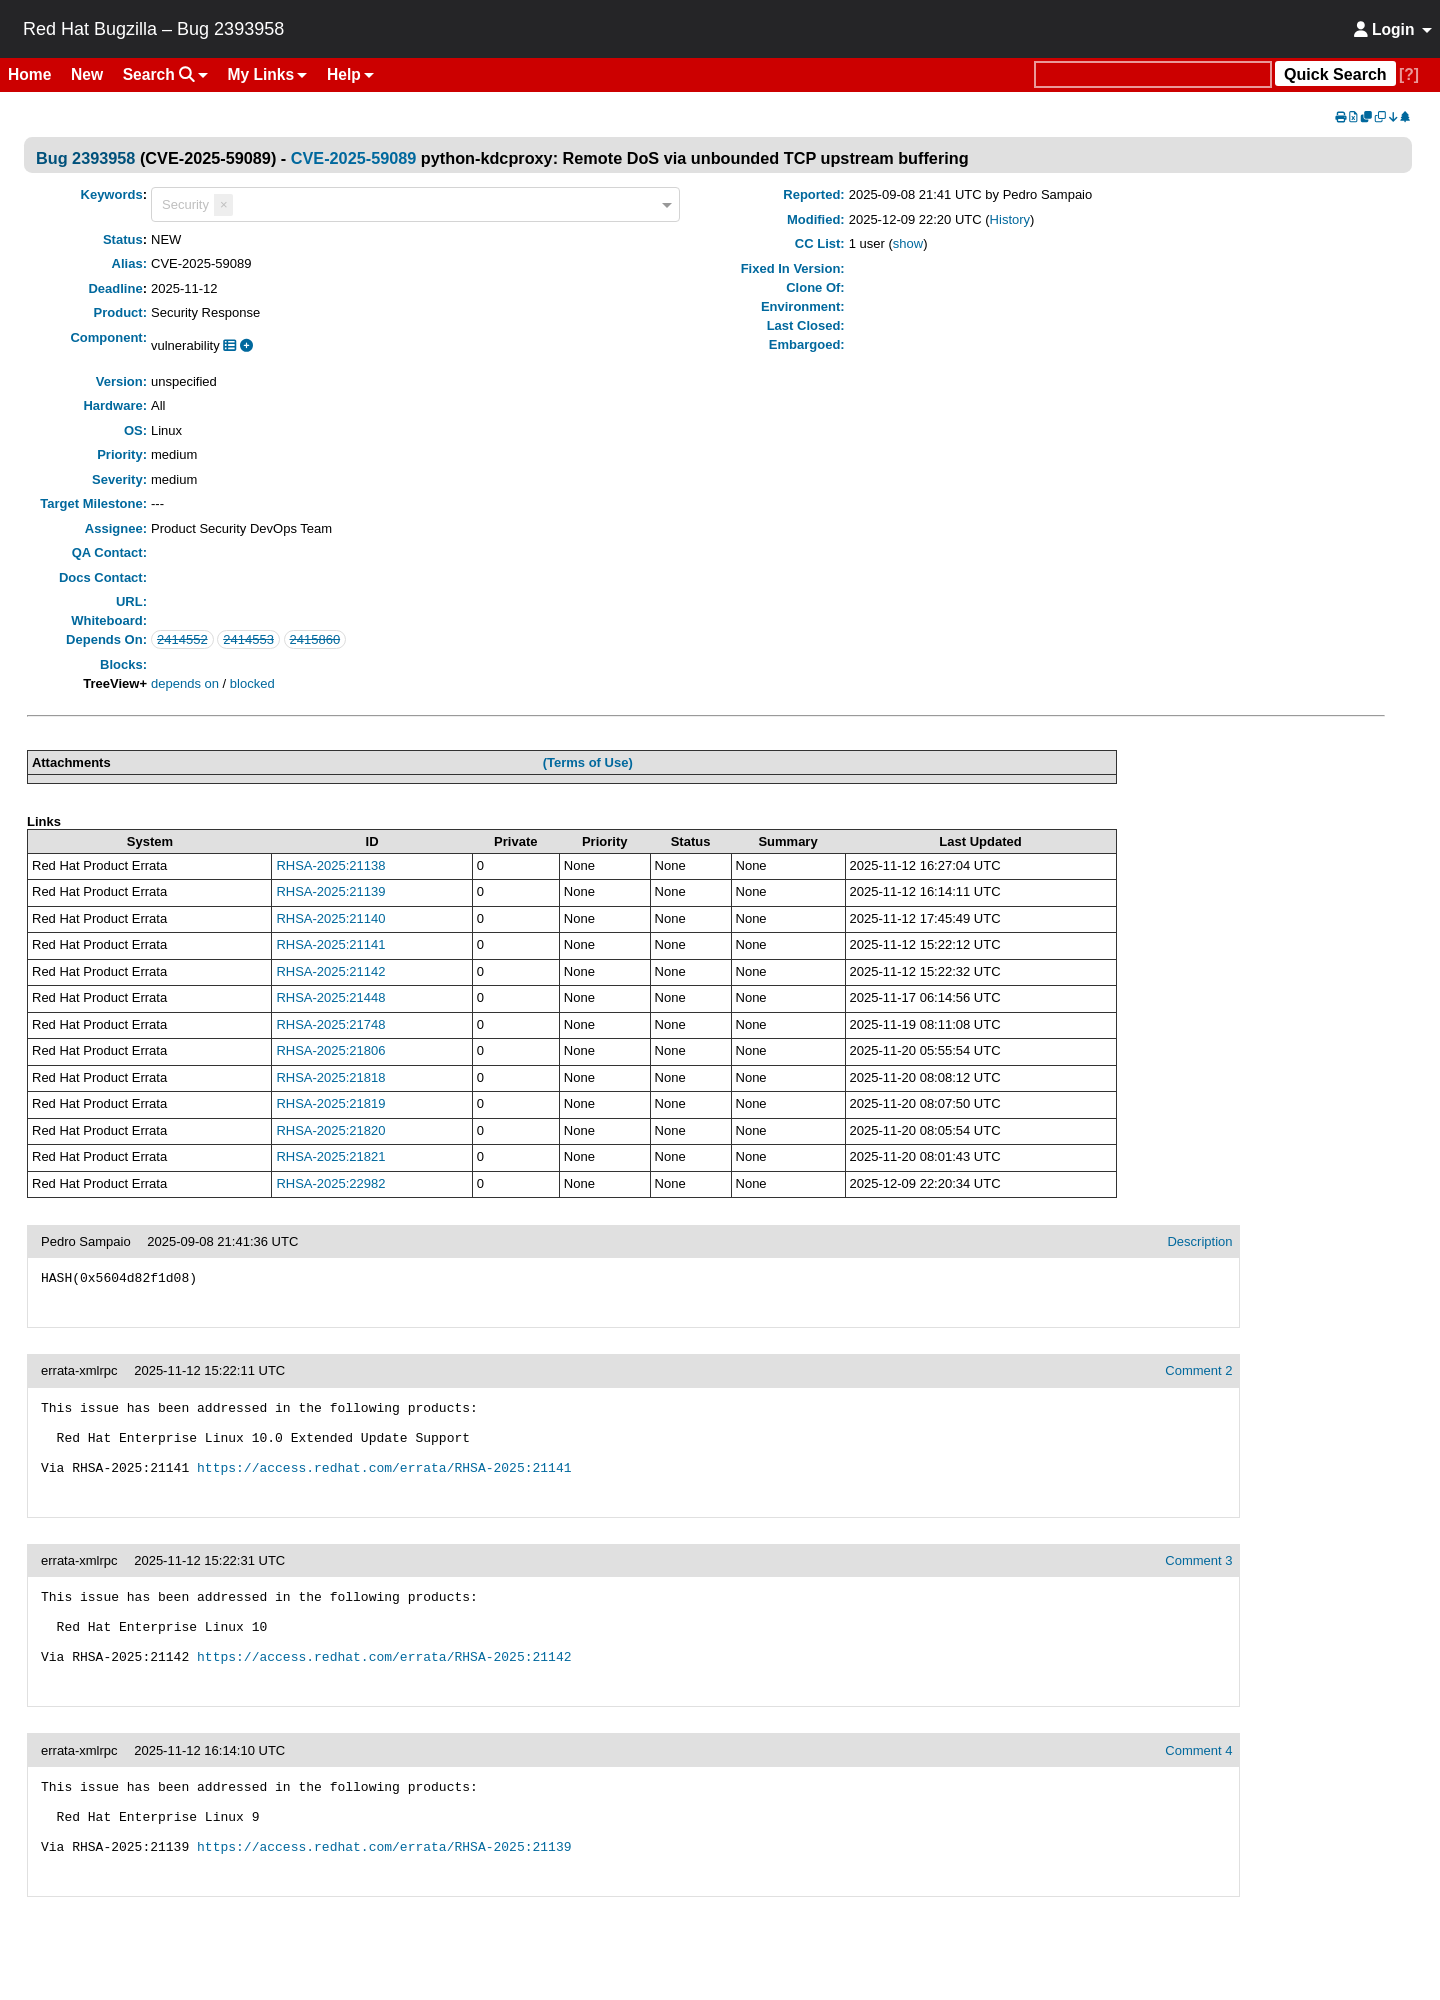
Task: Open the Search dropdown menu
Action: pyautogui.click(x=165, y=75)
